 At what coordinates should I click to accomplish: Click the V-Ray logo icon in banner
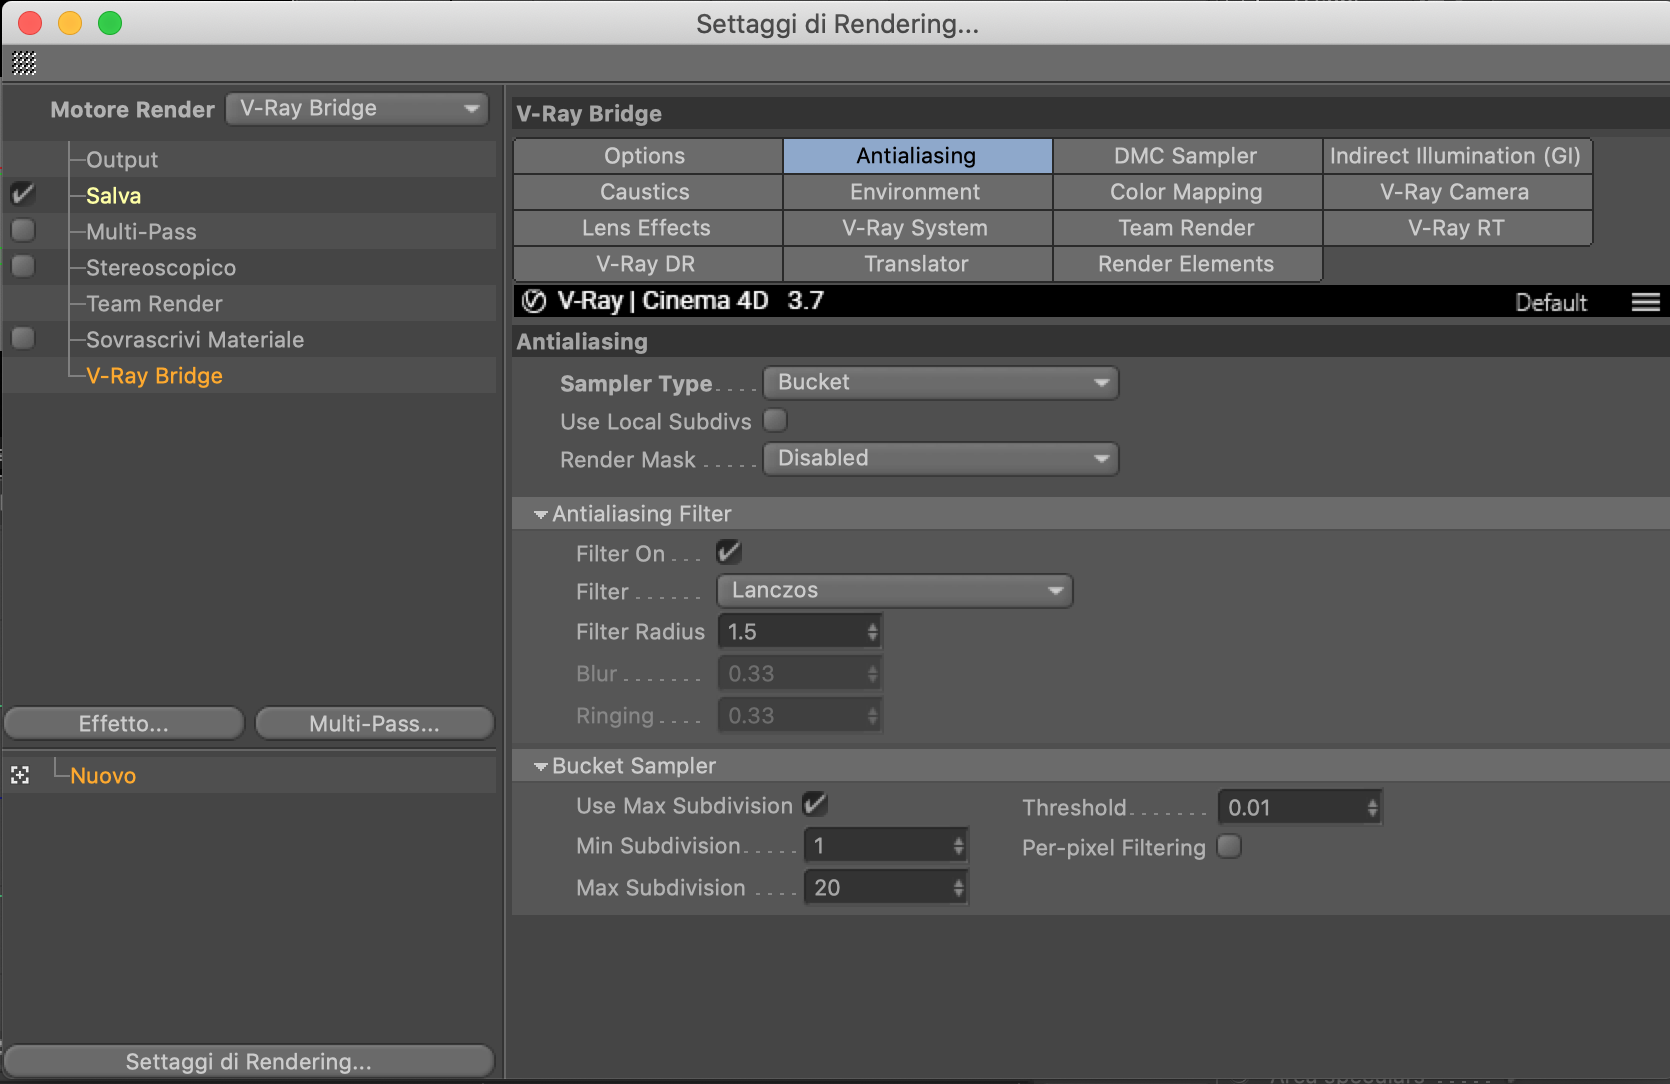click(534, 301)
